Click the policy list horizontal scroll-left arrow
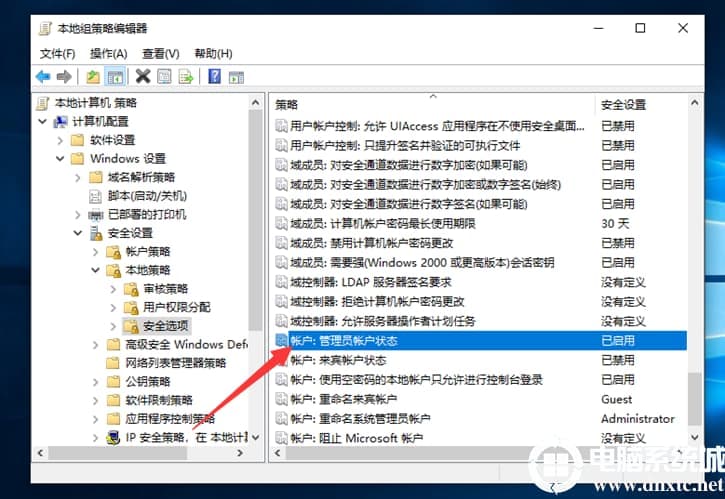This screenshot has height=499, width=725. click(x=277, y=453)
